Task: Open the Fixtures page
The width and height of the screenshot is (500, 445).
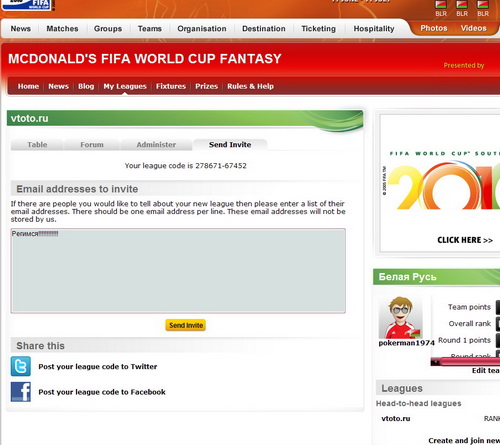Action: pos(171,86)
